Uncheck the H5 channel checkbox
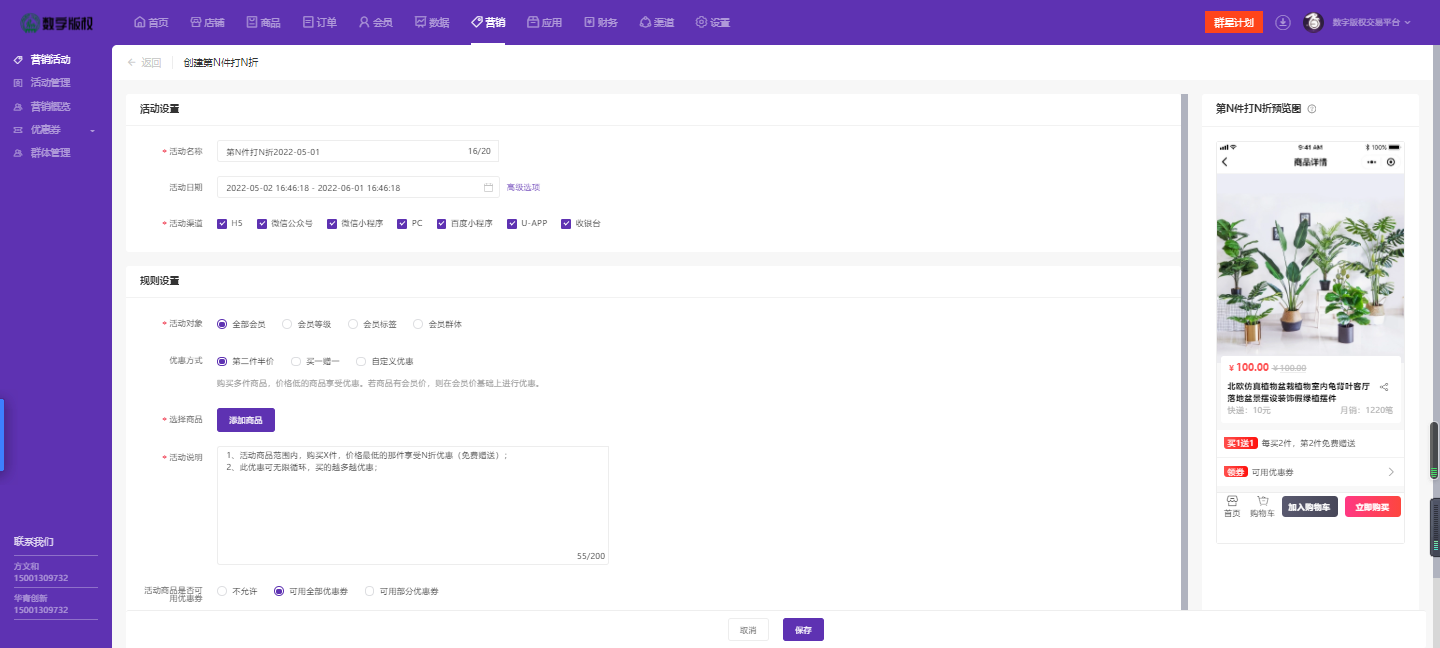 (222, 223)
